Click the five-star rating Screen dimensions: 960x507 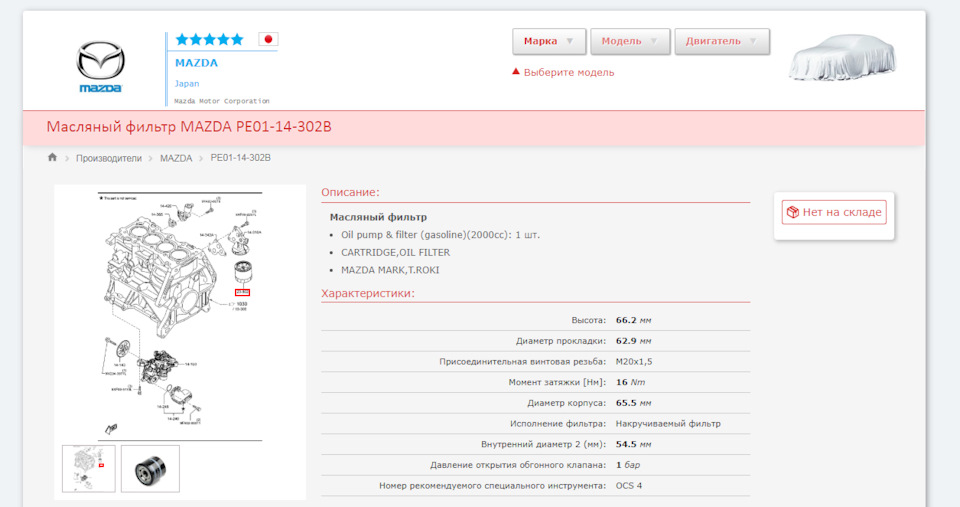tap(209, 40)
